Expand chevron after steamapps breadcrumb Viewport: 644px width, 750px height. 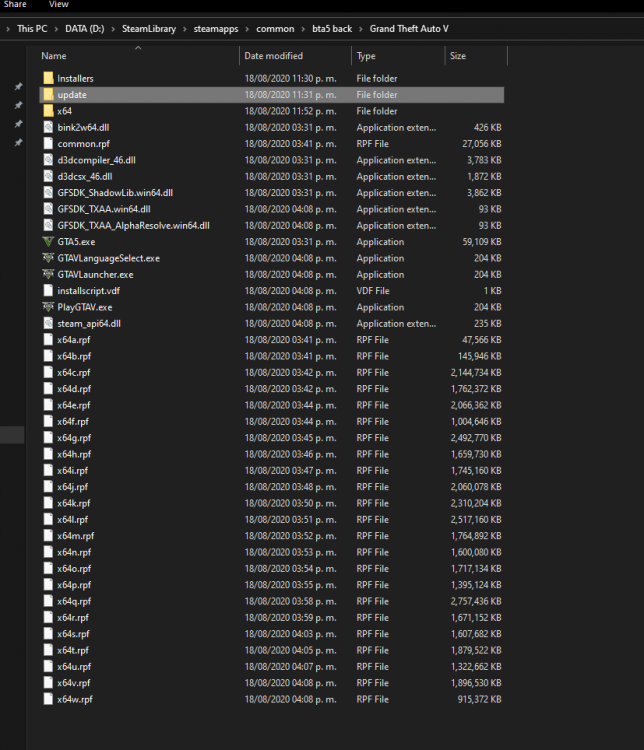(247, 29)
